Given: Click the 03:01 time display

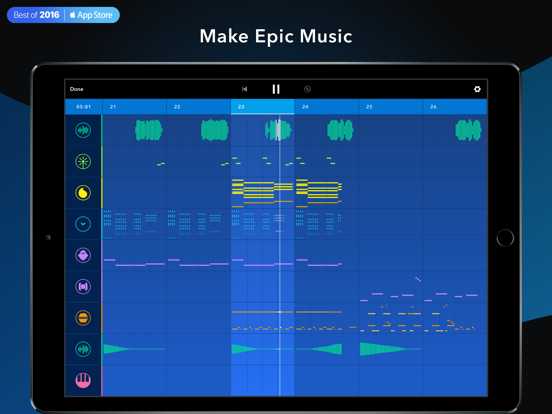Looking at the screenshot, I should click(x=83, y=107).
